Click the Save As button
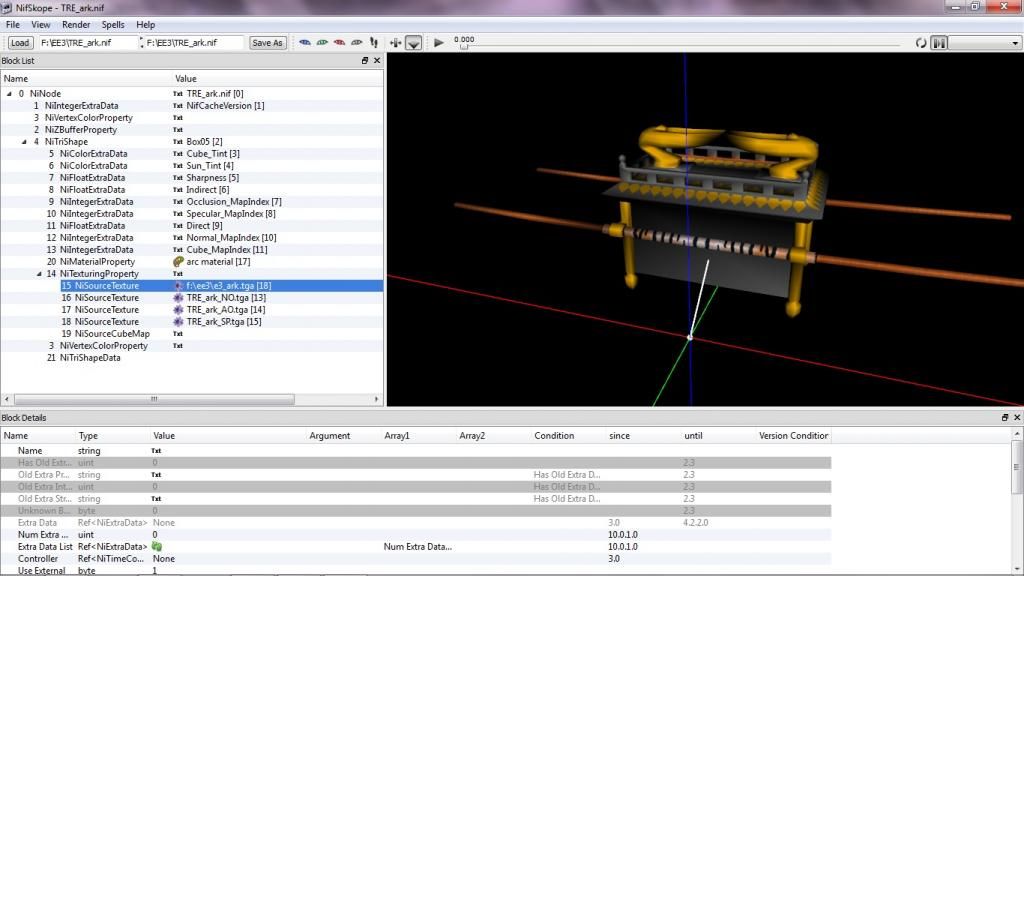Screen dimensions: 1024x899 [x=267, y=43]
